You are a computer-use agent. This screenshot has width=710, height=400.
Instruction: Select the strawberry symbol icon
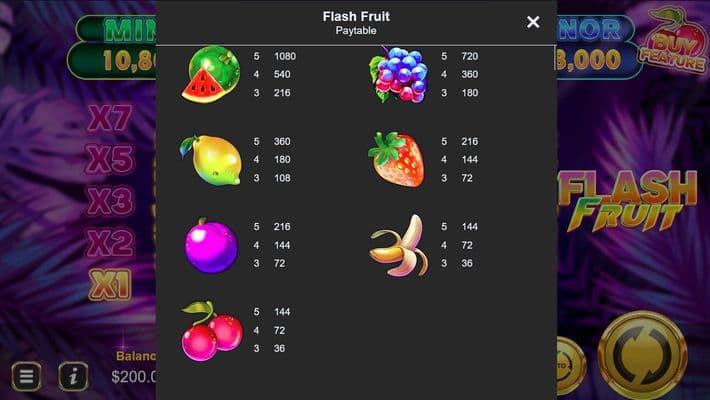(x=397, y=159)
